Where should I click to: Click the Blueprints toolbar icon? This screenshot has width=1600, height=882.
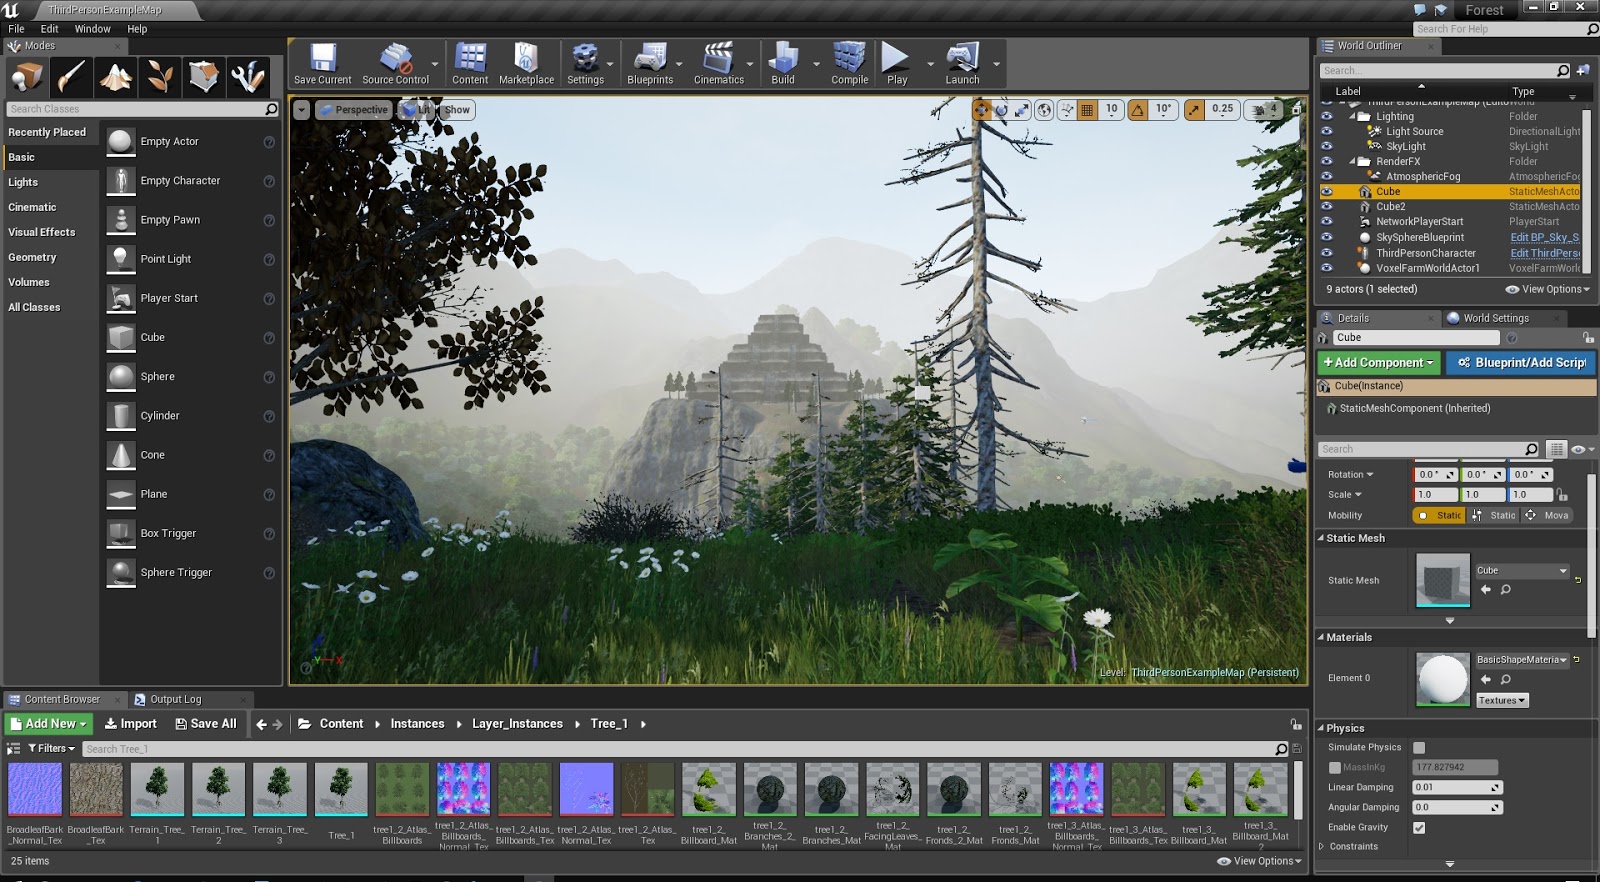[650, 64]
